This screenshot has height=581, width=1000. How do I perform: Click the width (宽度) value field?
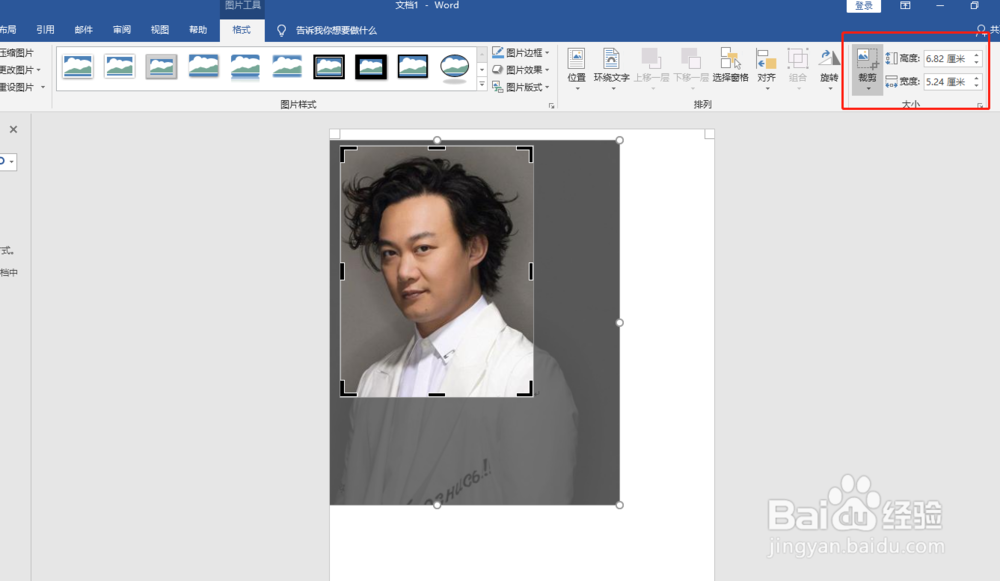(947, 82)
